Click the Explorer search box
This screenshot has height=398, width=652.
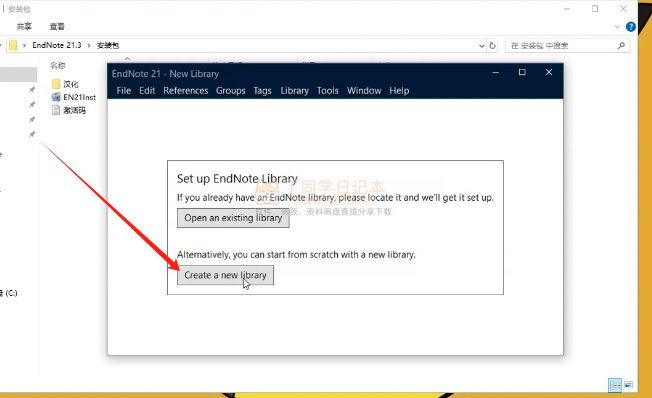[567, 46]
